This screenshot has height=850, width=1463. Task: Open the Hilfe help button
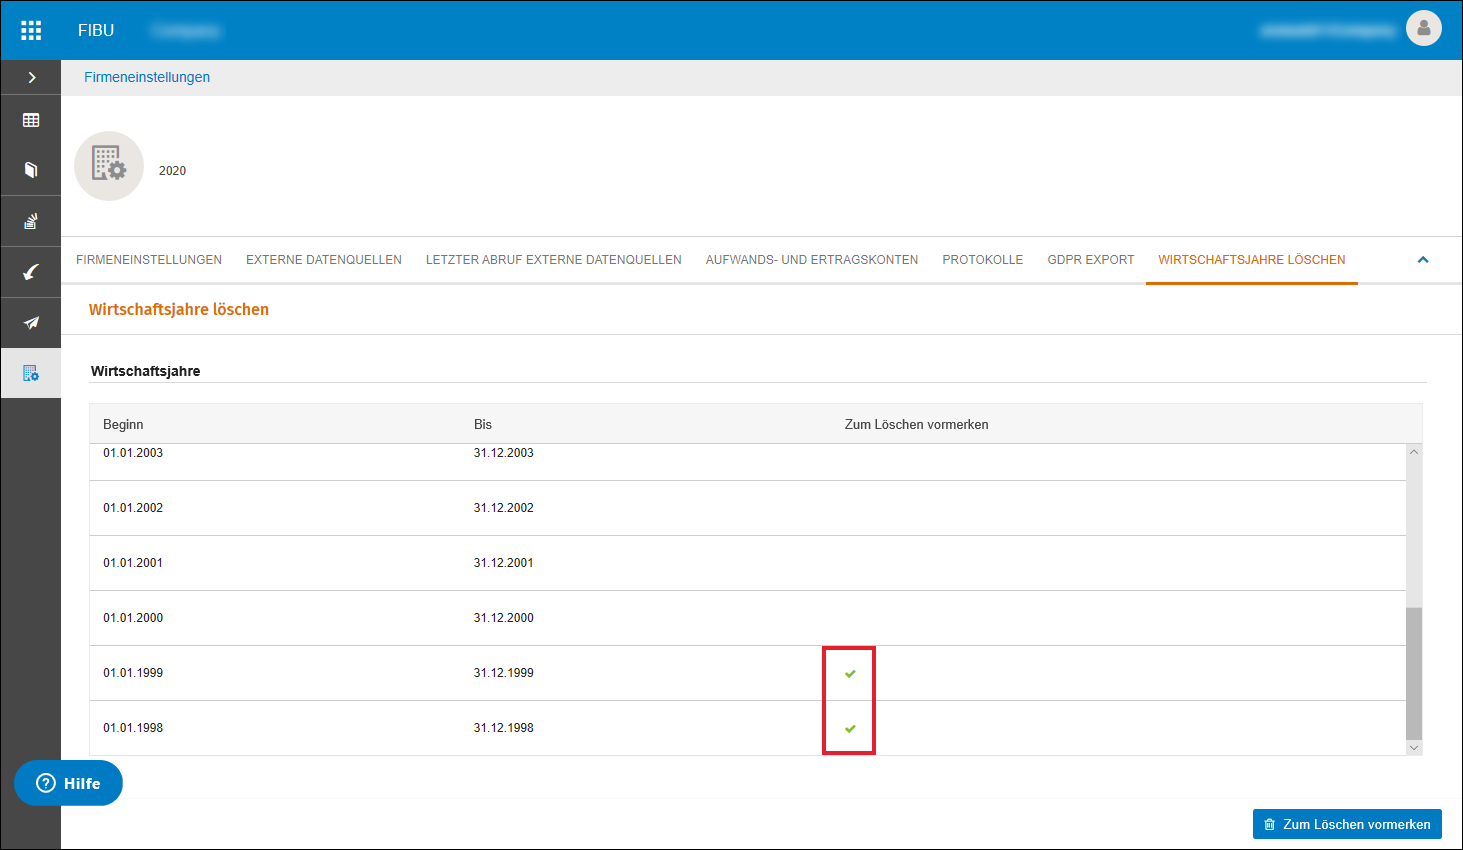pos(68,783)
